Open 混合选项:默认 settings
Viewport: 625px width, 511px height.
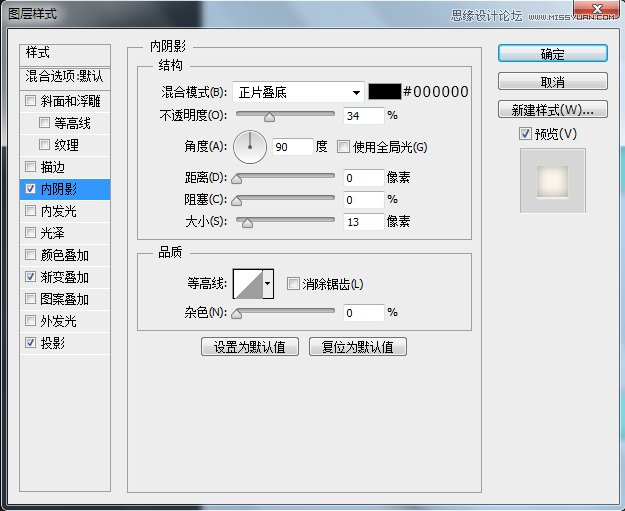click(65, 78)
